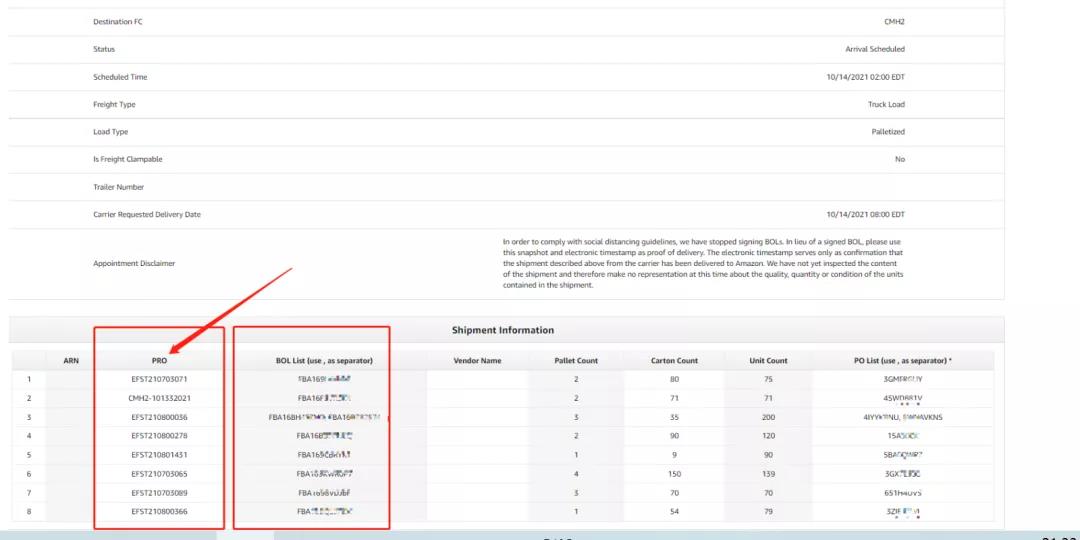Viewport: 1080px width, 540px height.
Task: Click the Pallet Count column header
Action: click(x=576, y=360)
